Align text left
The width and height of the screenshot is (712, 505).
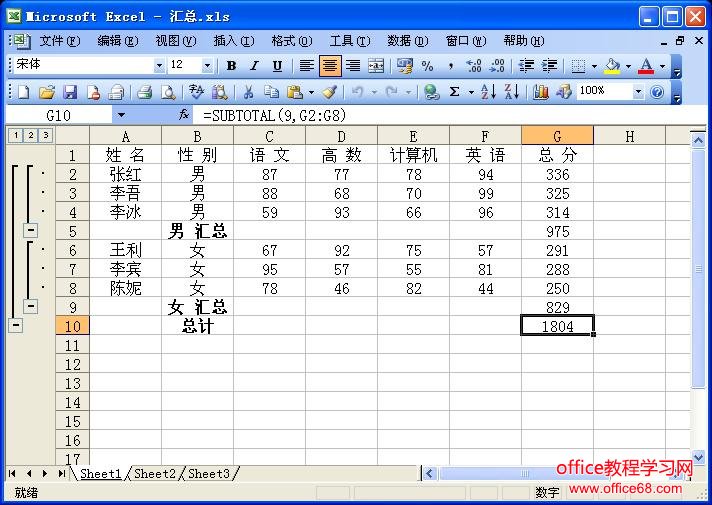coord(307,66)
